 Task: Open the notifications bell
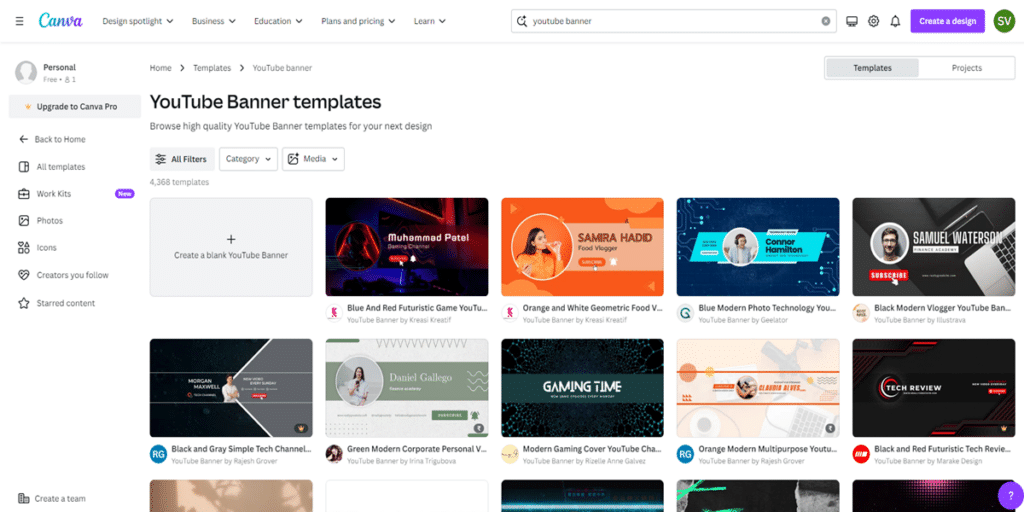coord(895,21)
